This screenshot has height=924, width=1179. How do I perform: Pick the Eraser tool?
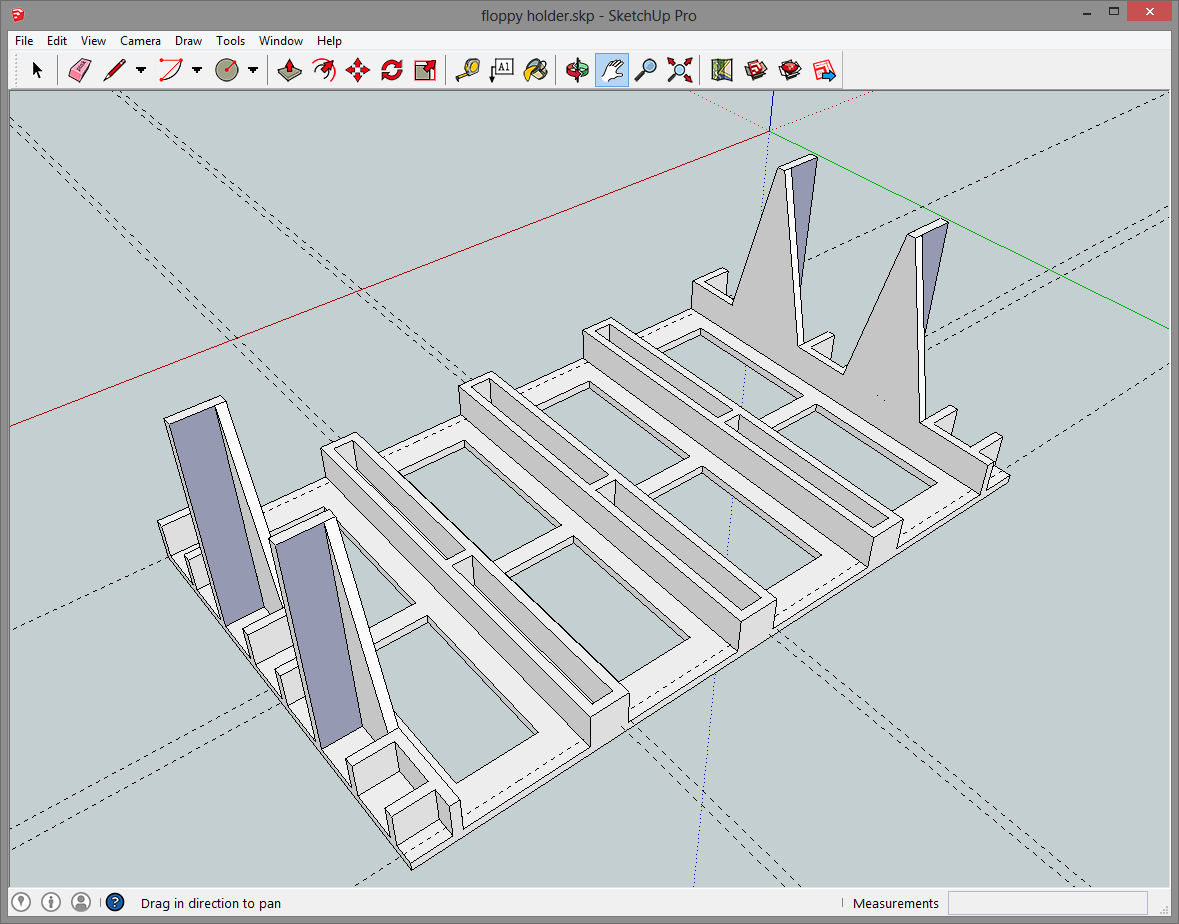[x=80, y=70]
